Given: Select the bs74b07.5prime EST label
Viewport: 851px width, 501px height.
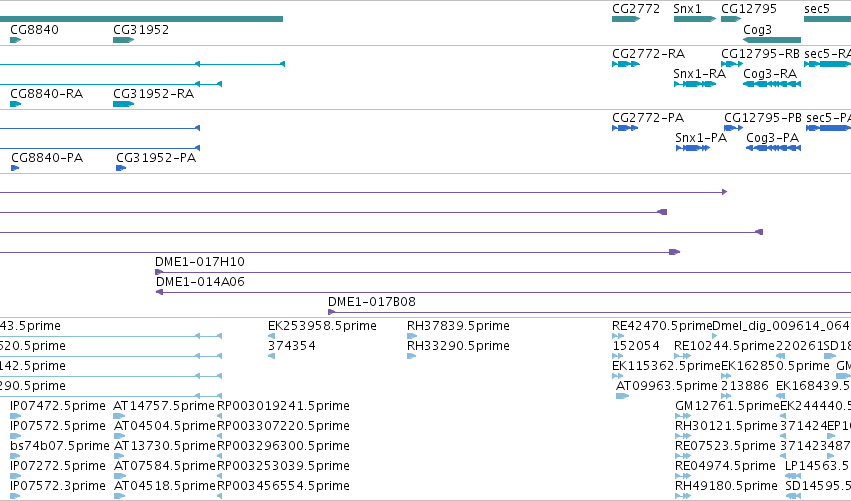Looking at the screenshot, I should click(60, 446).
